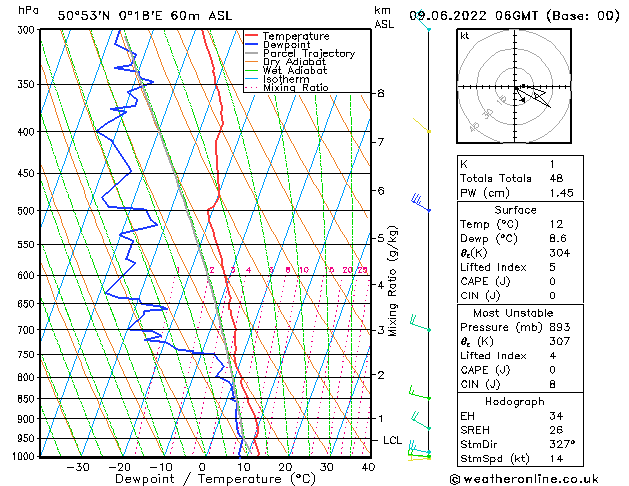Viewport: 629px width, 486px height.
Task: Click the 'EH' value 34
Action: click(556, 416)
